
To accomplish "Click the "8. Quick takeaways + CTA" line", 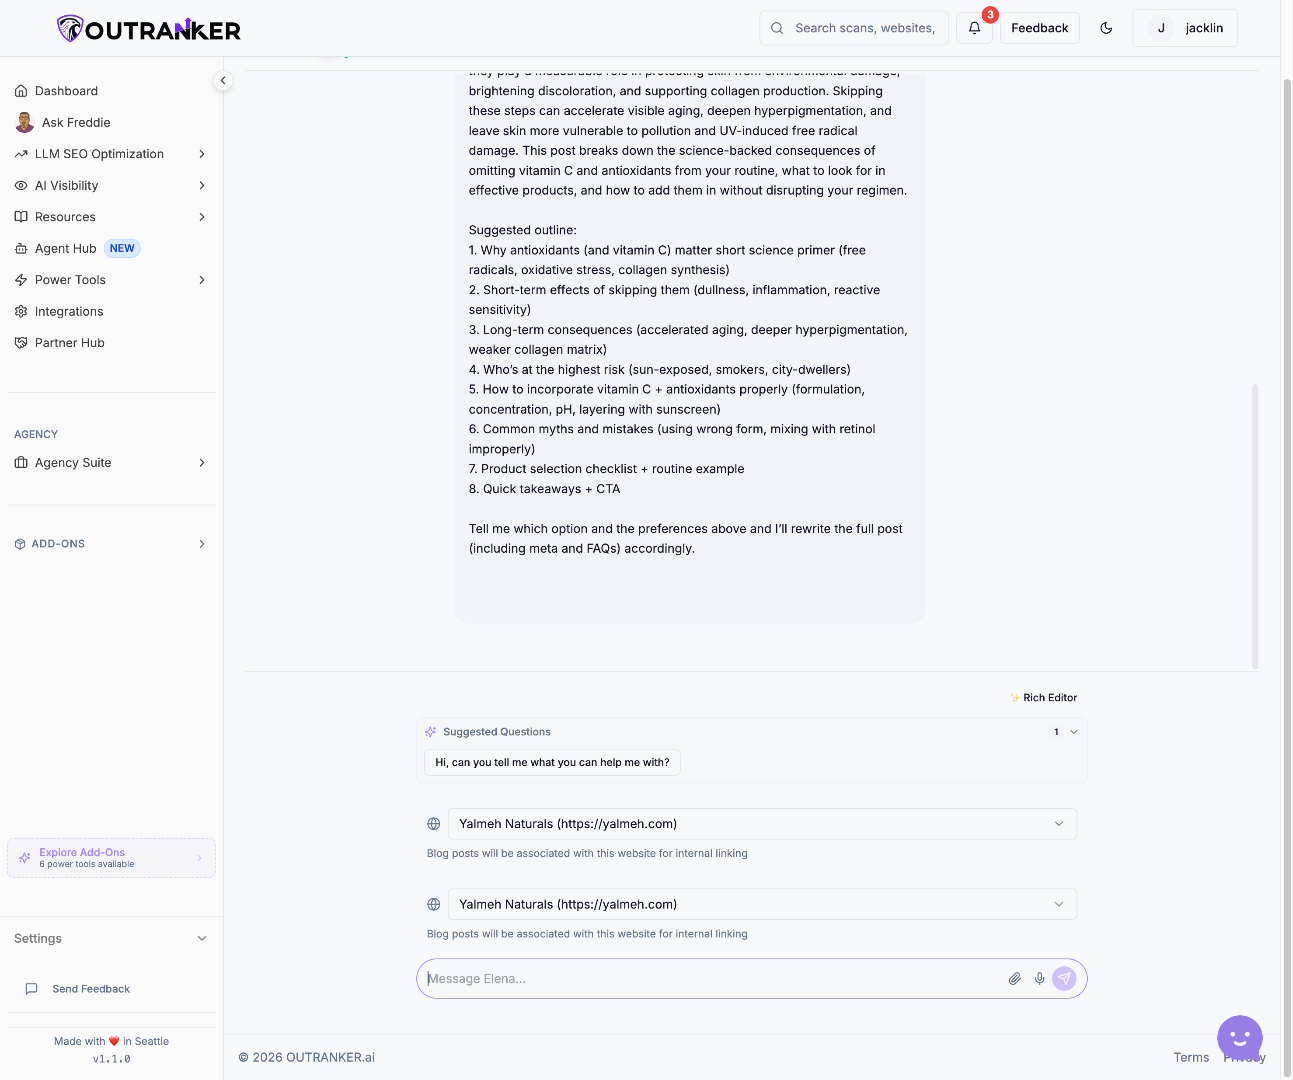I will coord(544,489).
